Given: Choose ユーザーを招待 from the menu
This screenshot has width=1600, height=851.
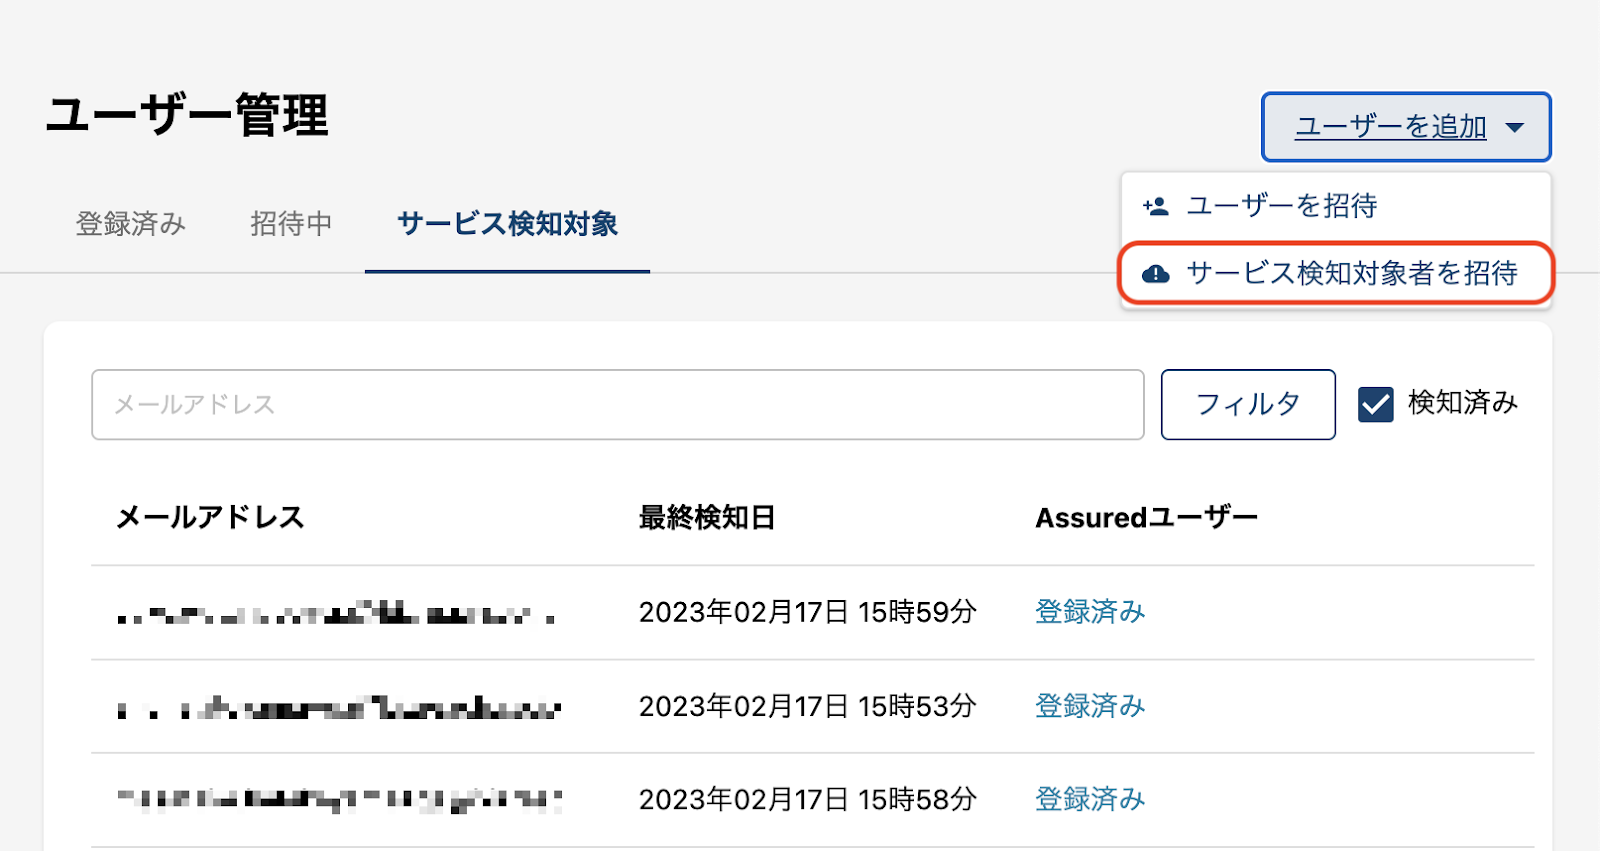Looking at the screenshot, I should click(x=1281, y=206).
